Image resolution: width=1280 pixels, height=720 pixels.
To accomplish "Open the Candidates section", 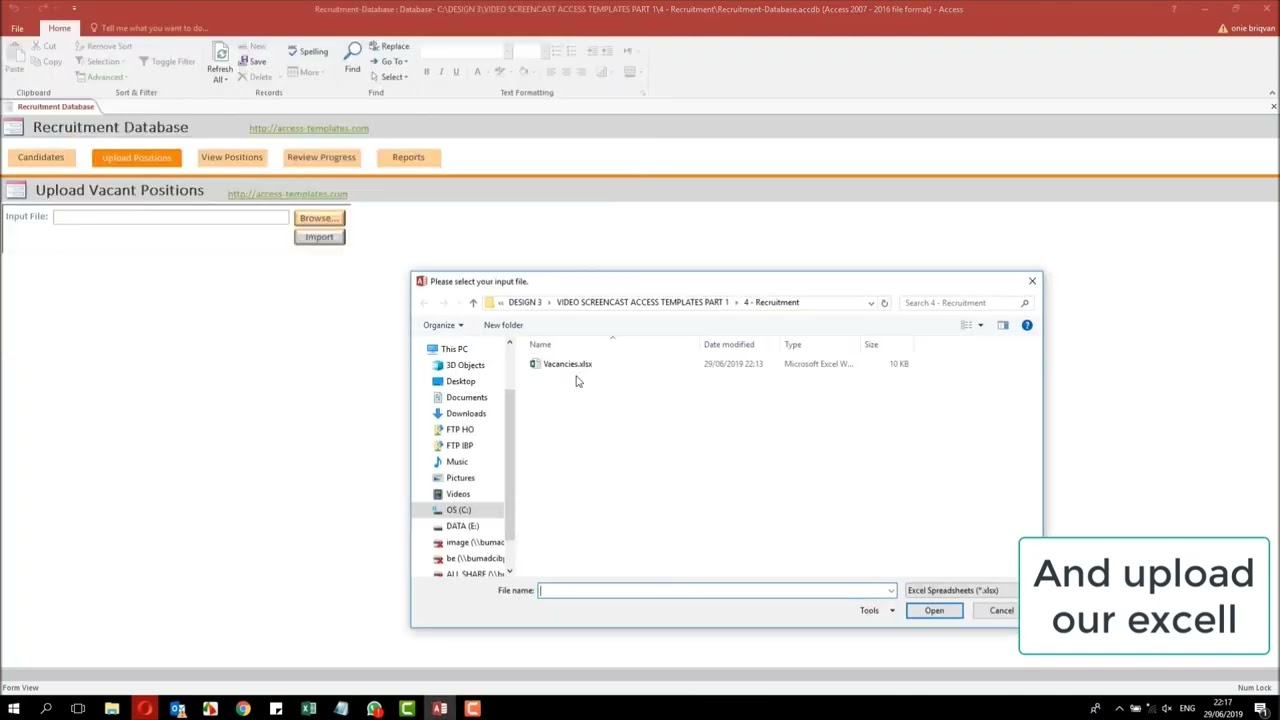I will point(41,157).
